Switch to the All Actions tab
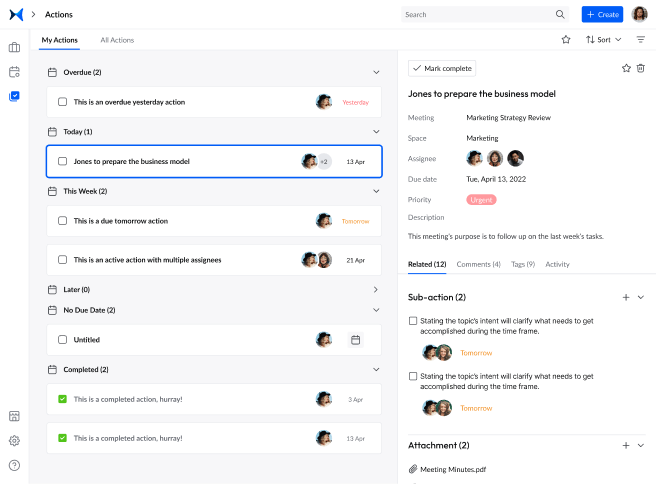Viewport: 656px width, 484px height. coord(117,40)
